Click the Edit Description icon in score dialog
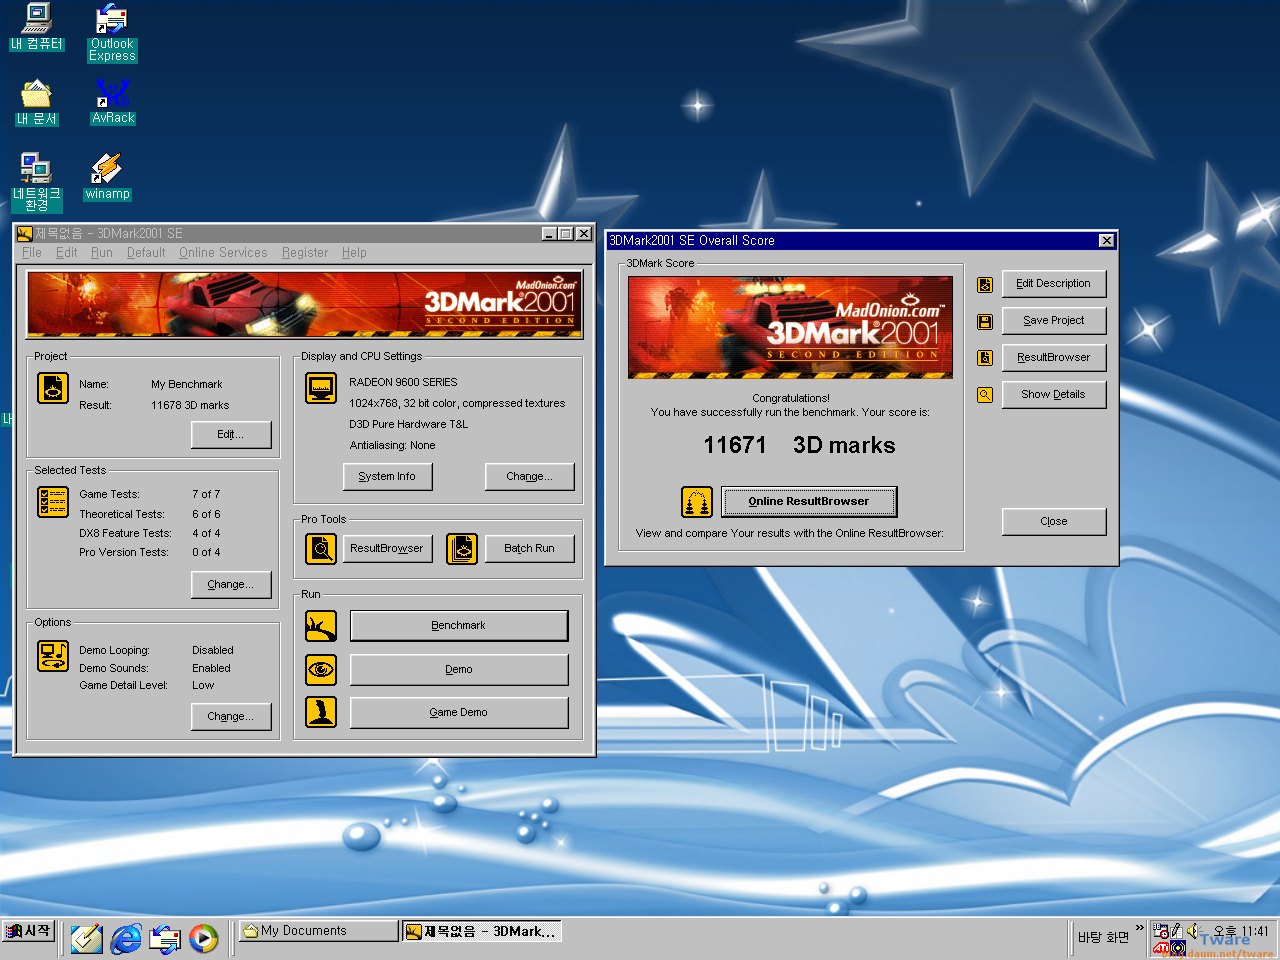This screenshot has height=960, width=1280. tap(985, 284)
